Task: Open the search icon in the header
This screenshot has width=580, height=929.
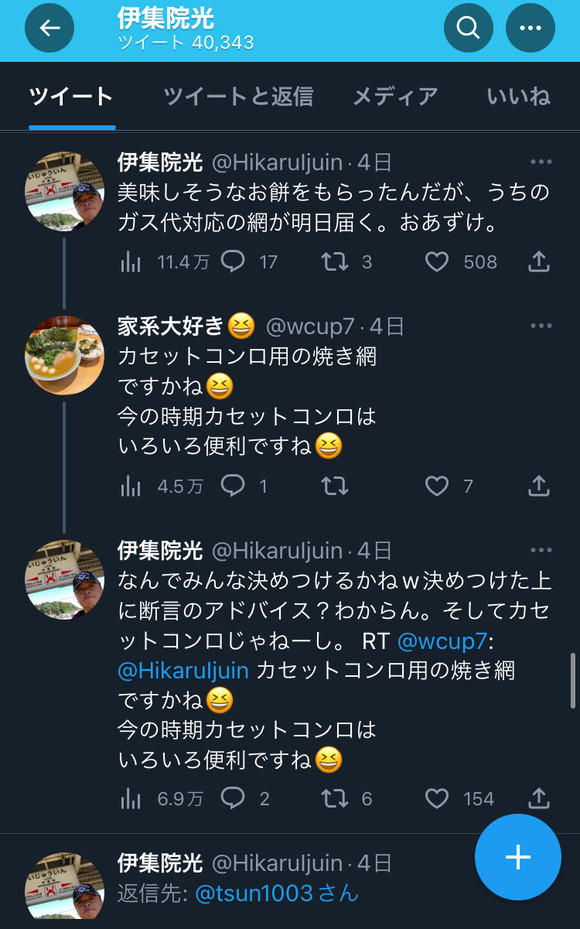Action: (467, 28)
